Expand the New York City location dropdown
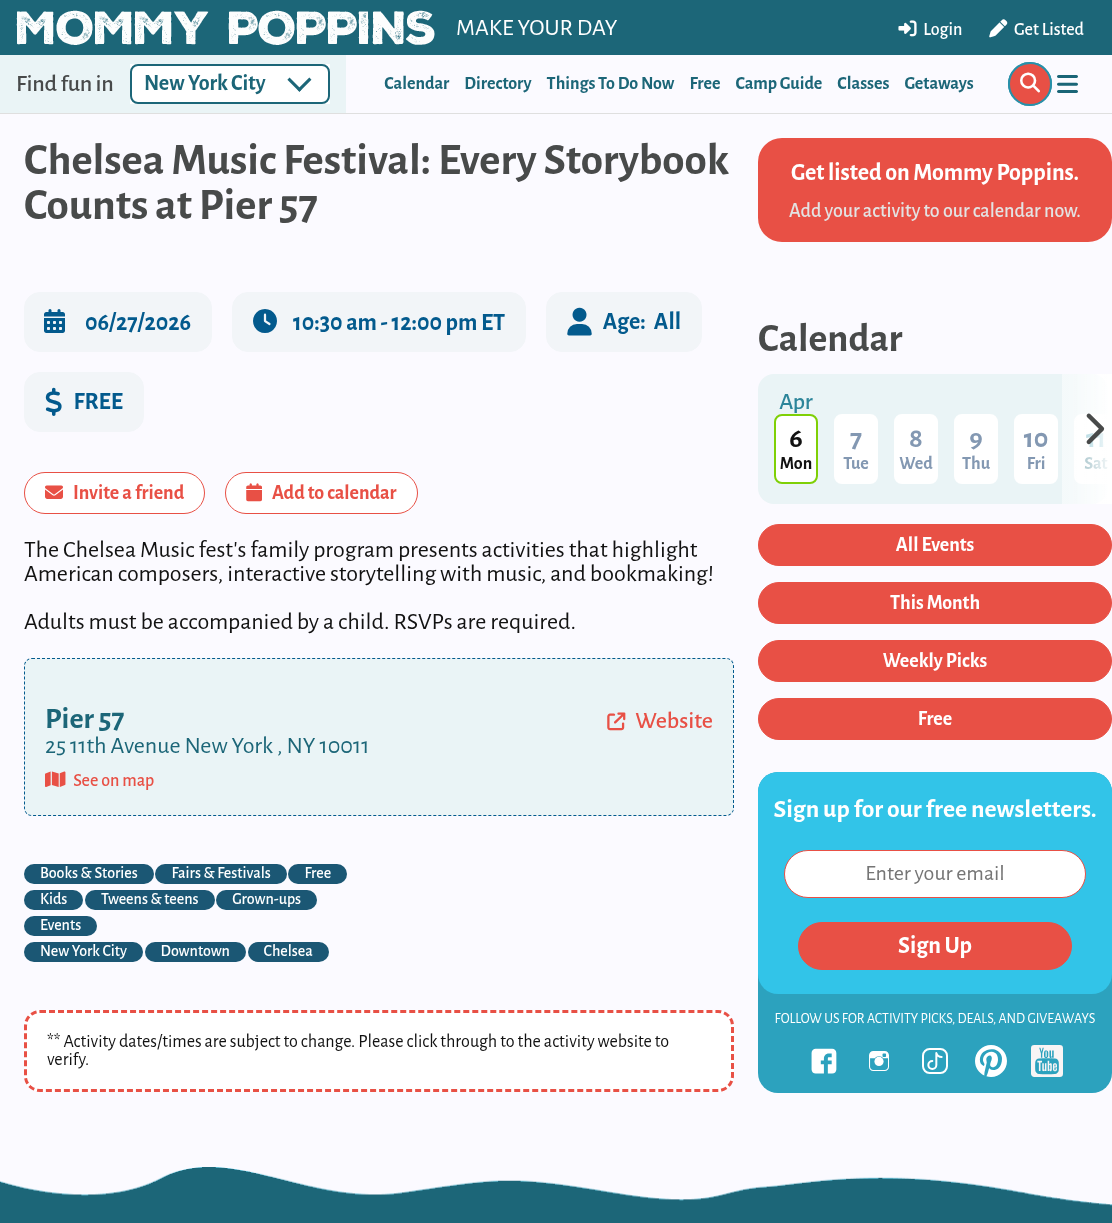Viewport: 1112px width, 1223px height. [230, 84]
